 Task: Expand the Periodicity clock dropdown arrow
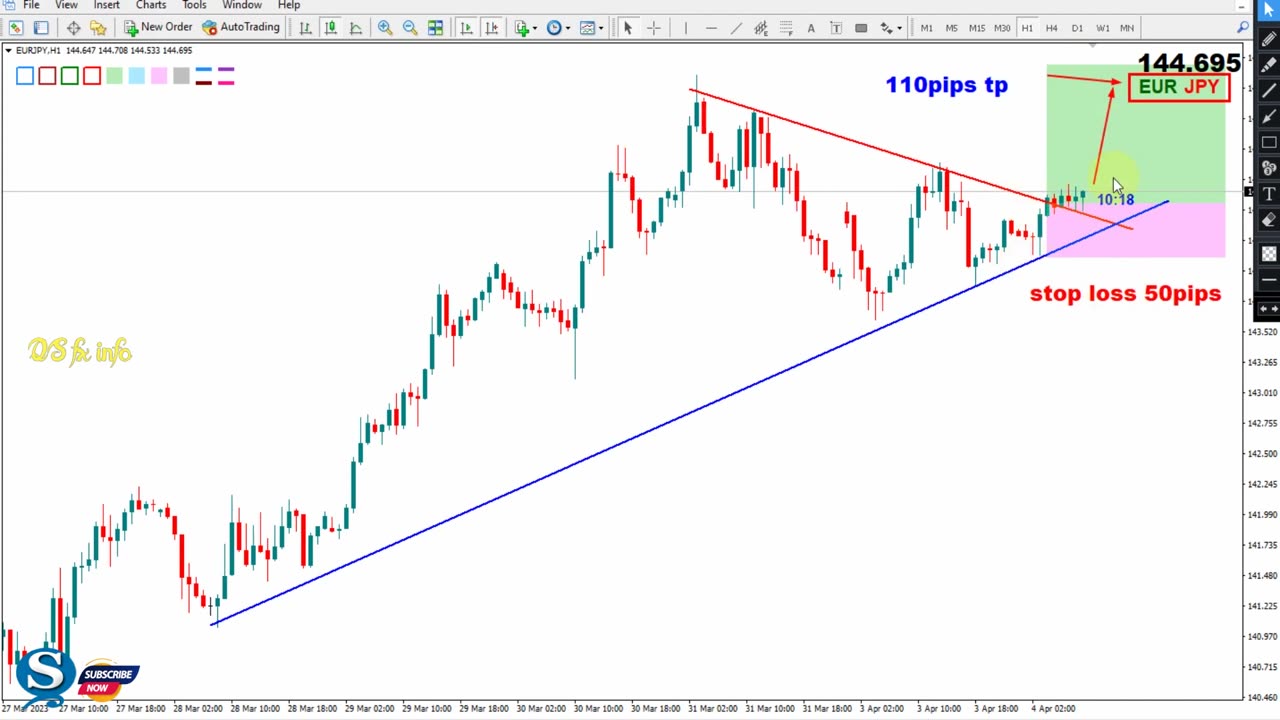567,28
